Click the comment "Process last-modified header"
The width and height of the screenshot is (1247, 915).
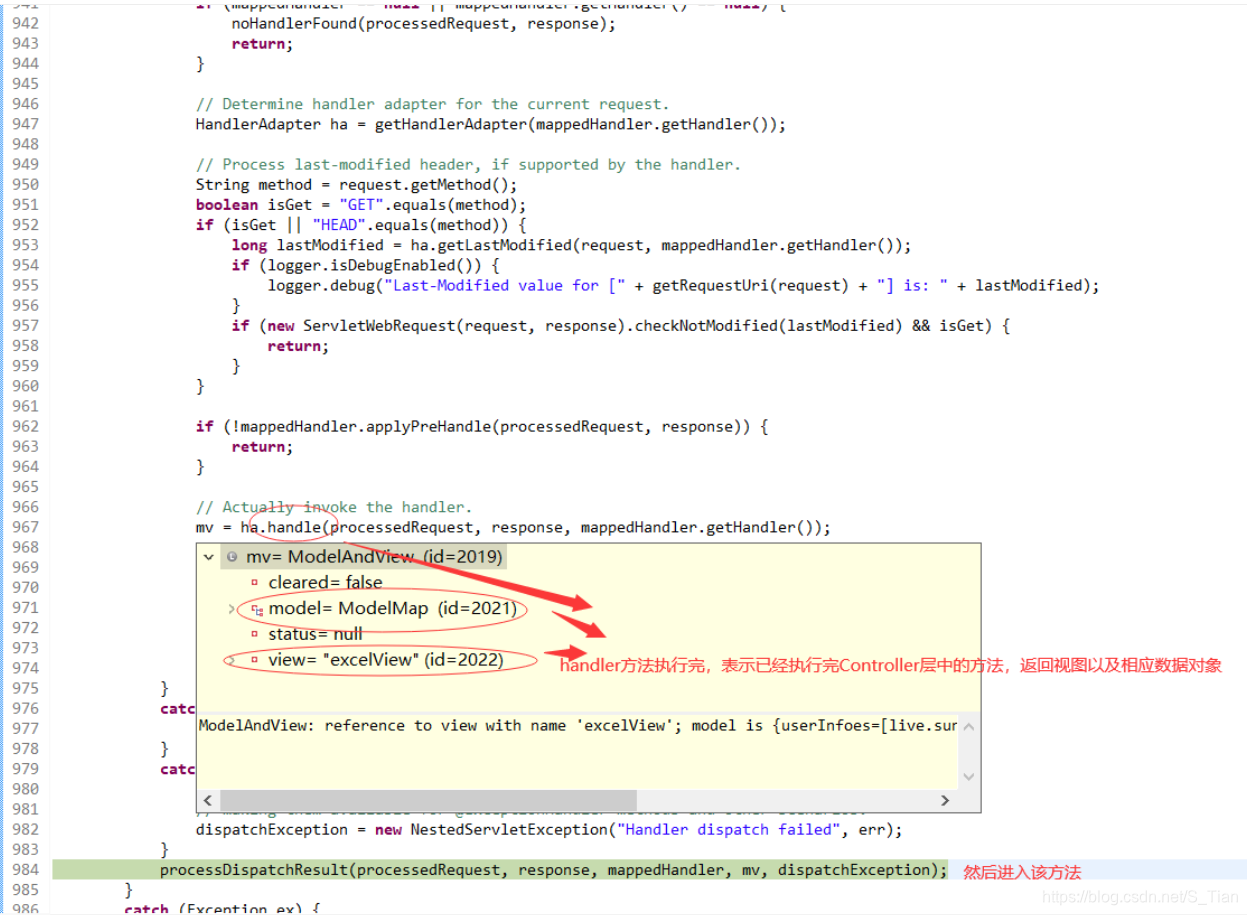coord(468,165)
